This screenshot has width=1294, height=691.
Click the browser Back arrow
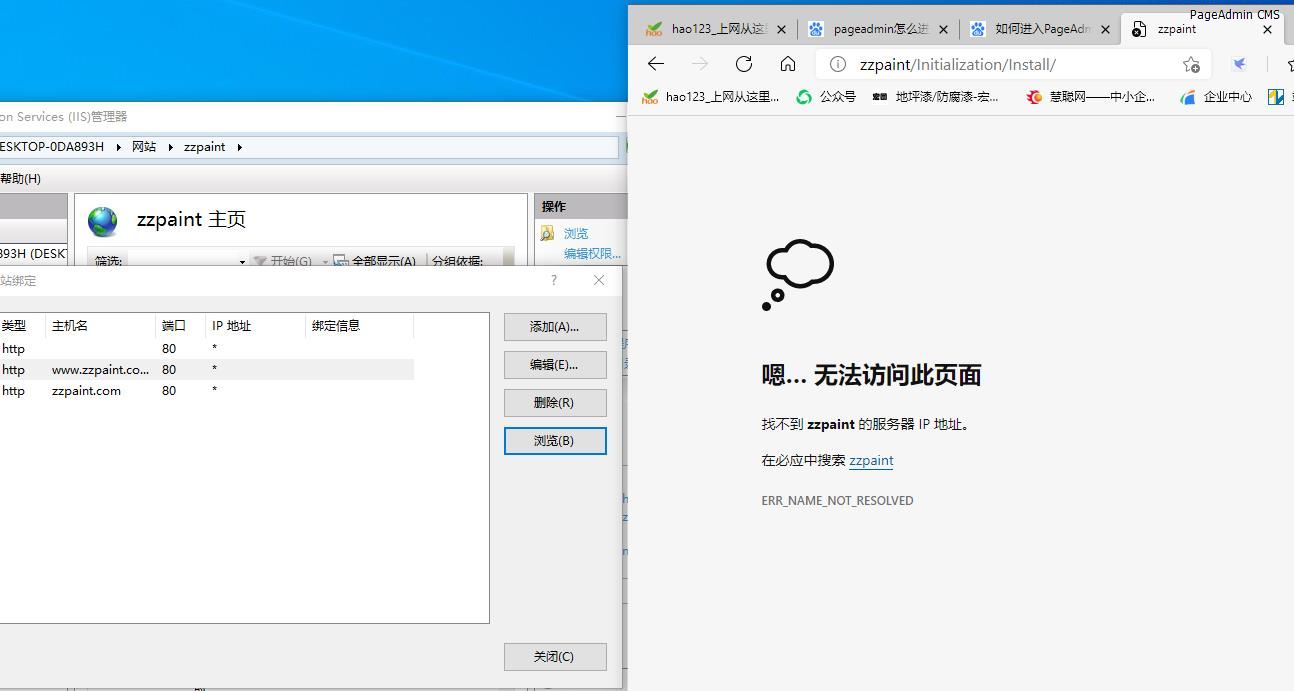pyautogui.click(x=656, y=64)
